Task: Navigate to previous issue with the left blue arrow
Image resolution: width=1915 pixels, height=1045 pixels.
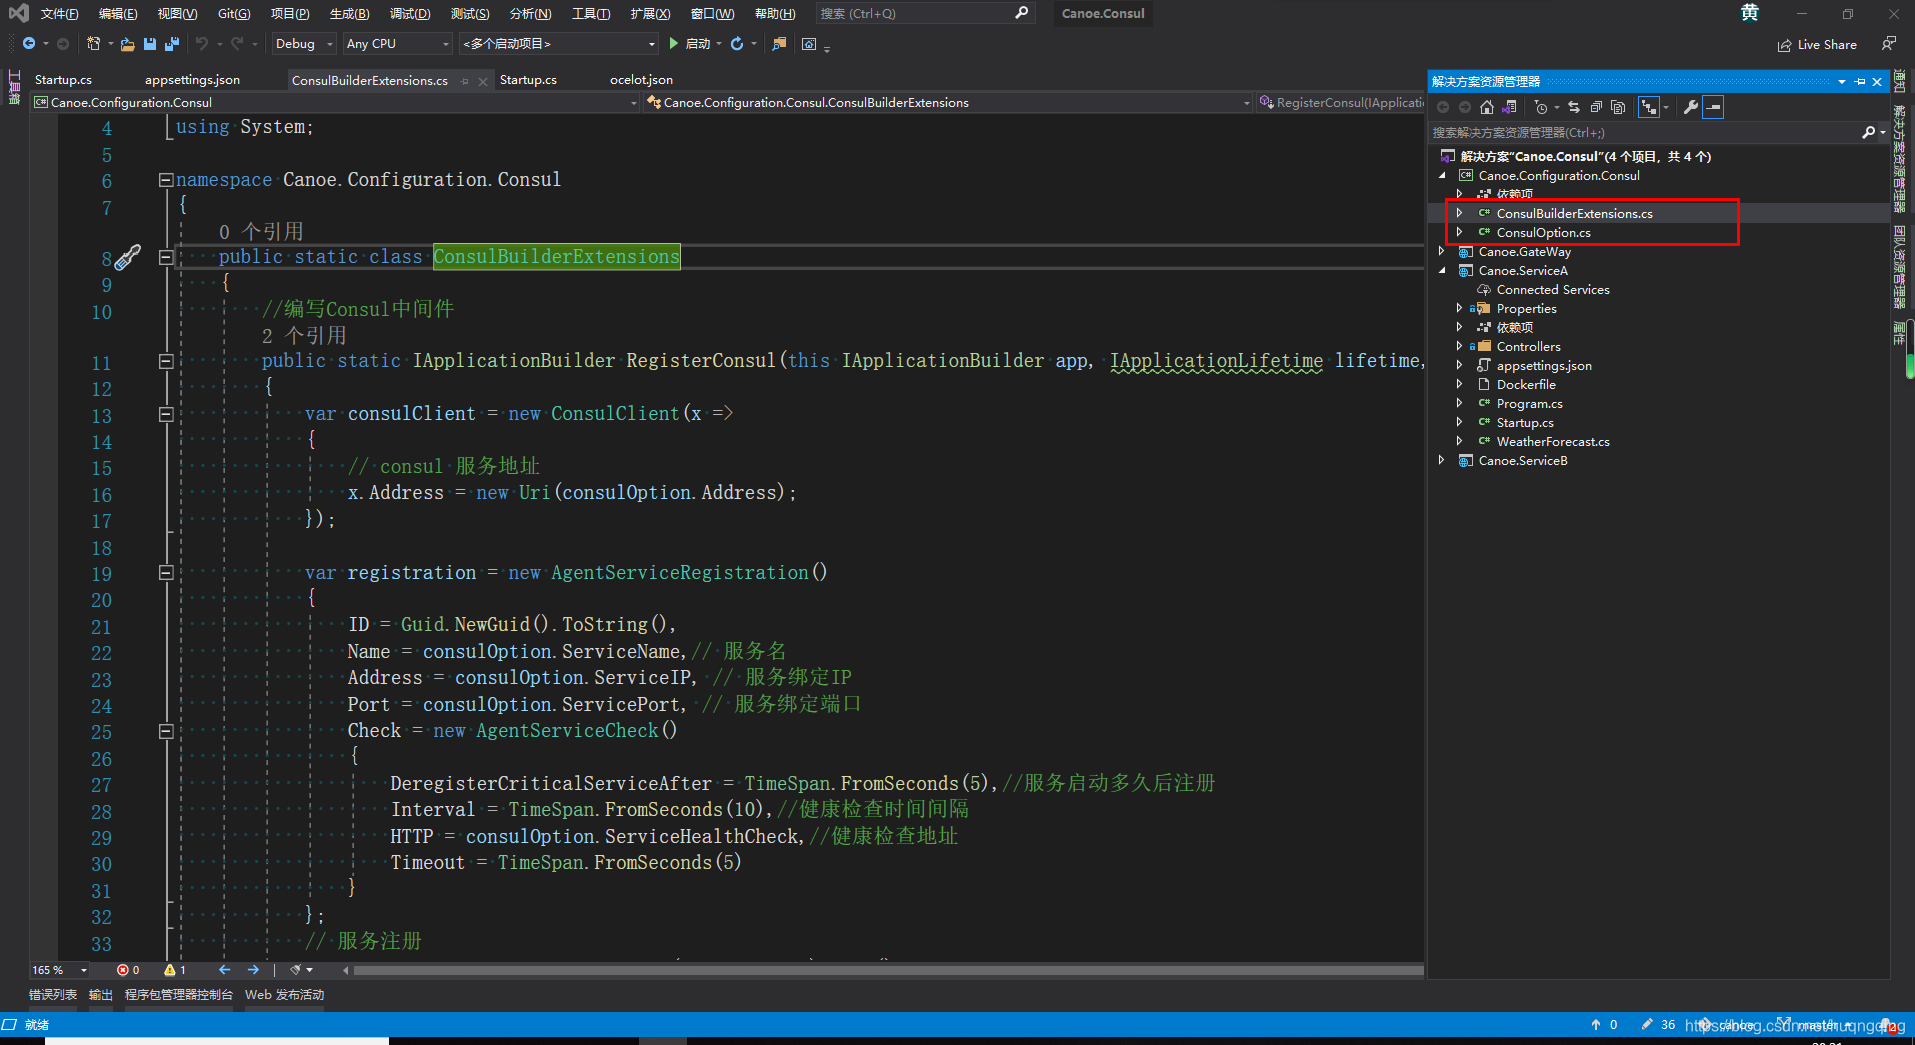Action: point(225,970)
